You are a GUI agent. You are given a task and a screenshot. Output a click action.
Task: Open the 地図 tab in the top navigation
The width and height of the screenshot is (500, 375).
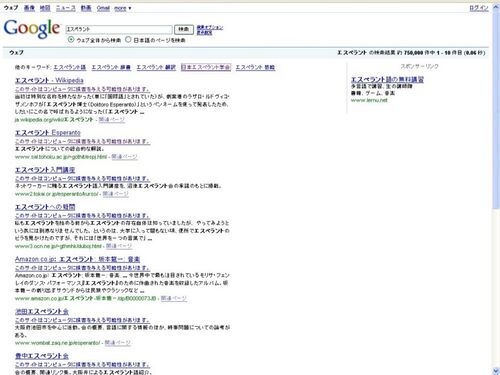[x=45, y=8]
